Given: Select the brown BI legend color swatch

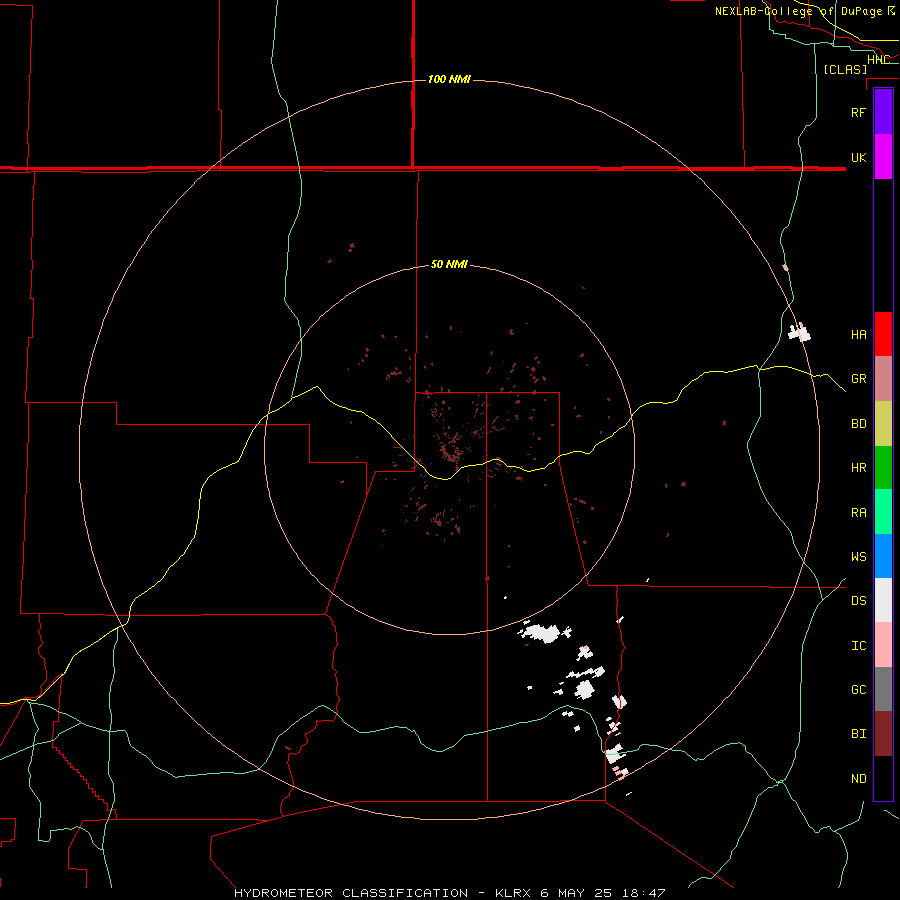Looking at the screenshot, I should [883, 734].
